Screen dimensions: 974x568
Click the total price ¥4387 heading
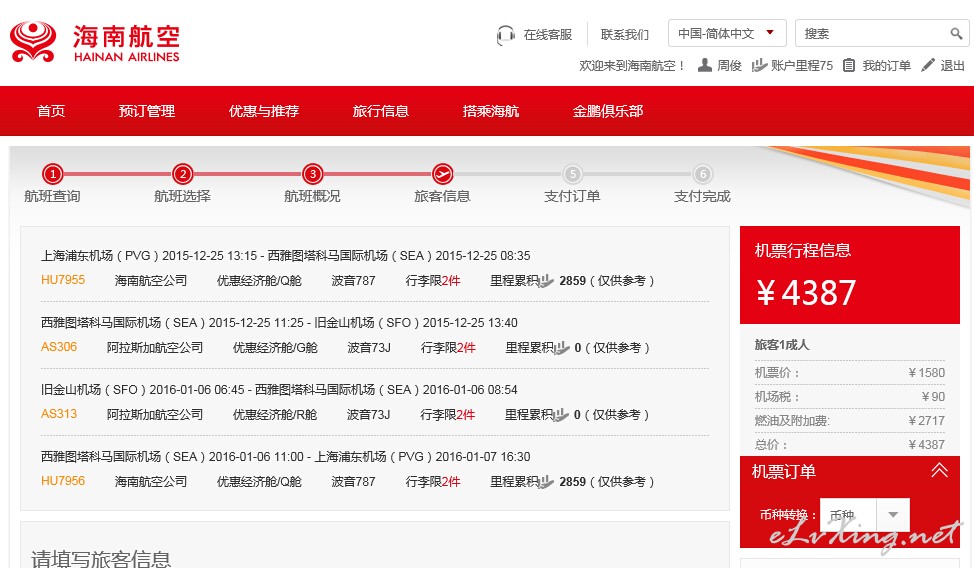[x=806, y=293]
